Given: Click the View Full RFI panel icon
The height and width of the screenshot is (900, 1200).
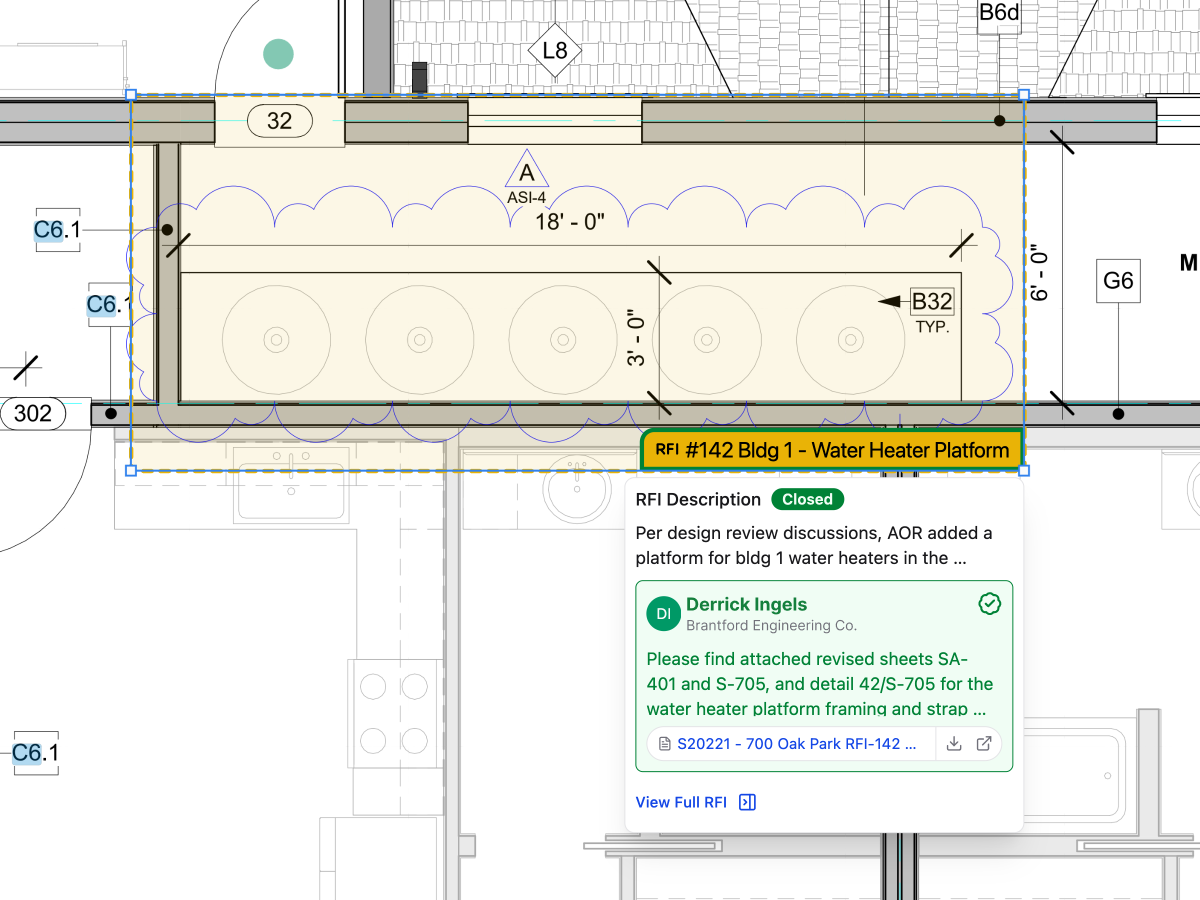Looking at the screenshot, I should 747,802.
